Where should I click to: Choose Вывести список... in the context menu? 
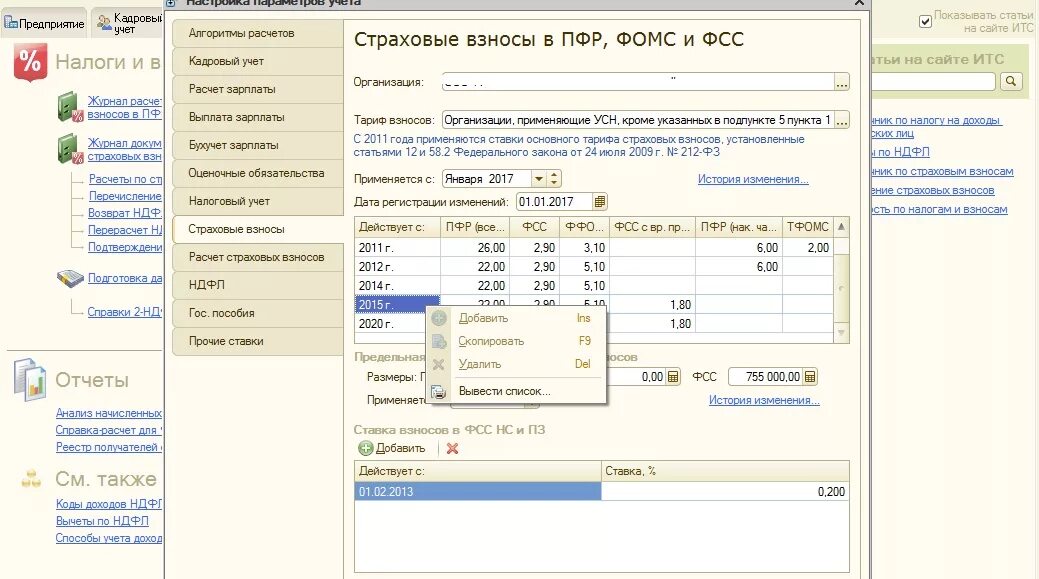tap(516, 392)
